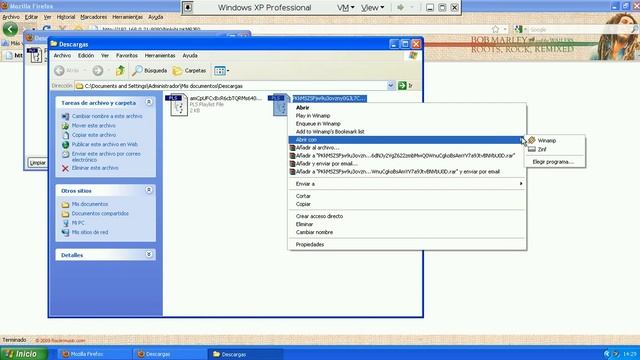640x360 pixels.
Task: Expand the Enviar a submenu
Action: click(407, 184)
